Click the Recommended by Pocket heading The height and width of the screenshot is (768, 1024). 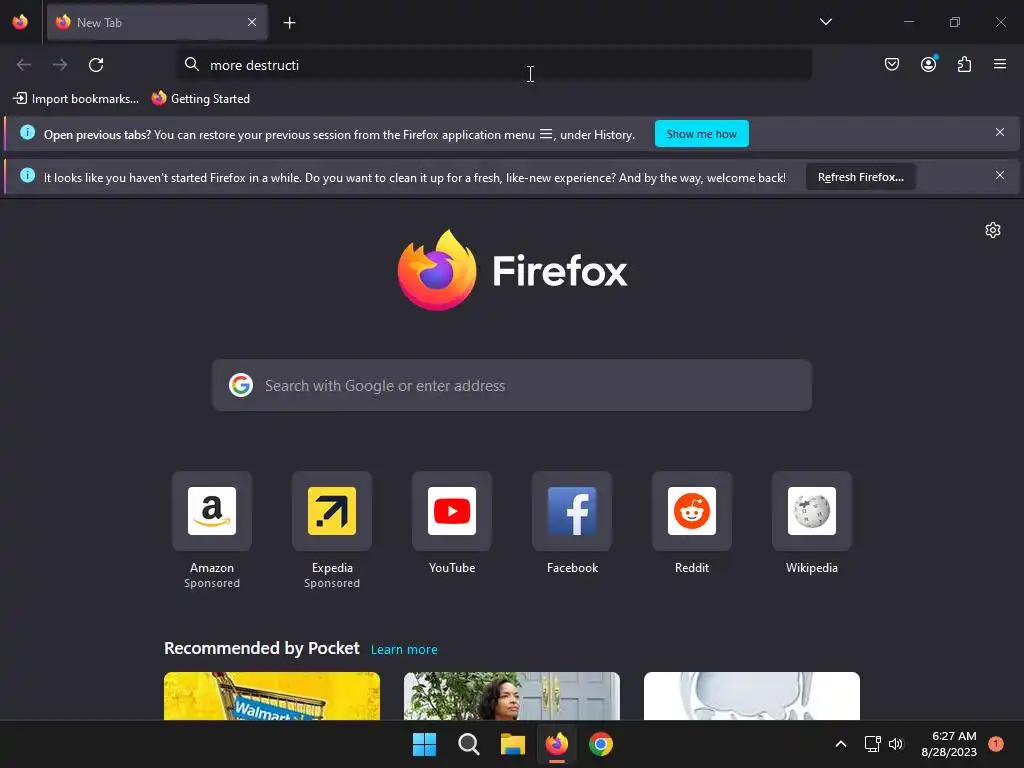point(262,648)
